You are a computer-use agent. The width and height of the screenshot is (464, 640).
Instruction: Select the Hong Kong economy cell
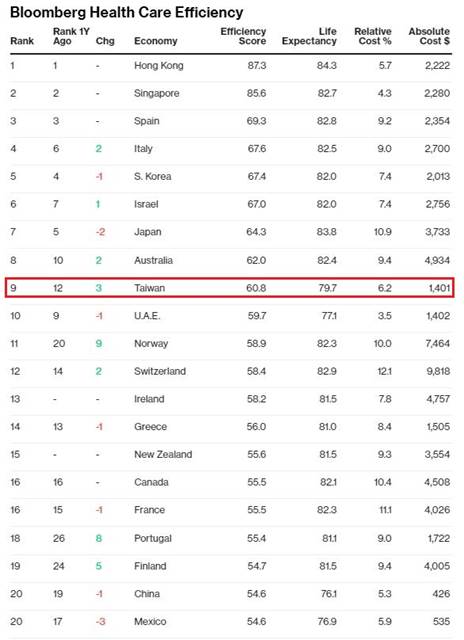click(159, 66)
